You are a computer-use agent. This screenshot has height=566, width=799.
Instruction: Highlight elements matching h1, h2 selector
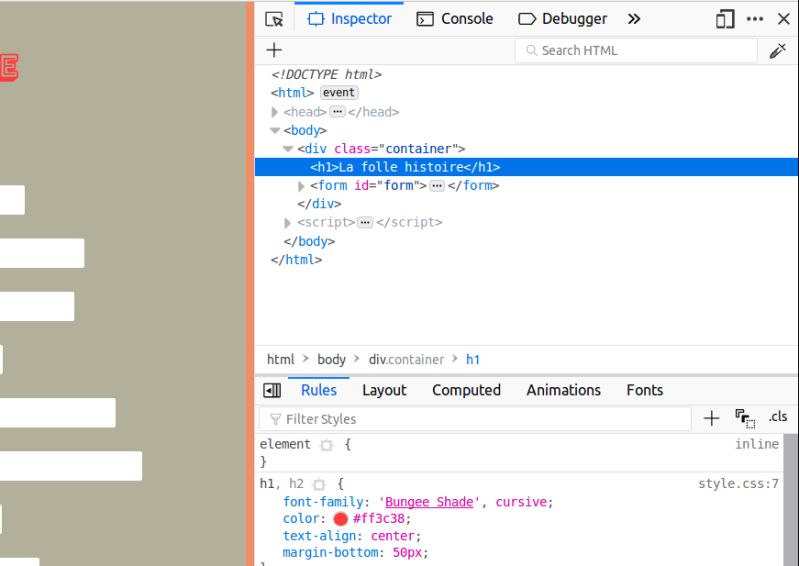pyautogui.click(x=319, y=484)
